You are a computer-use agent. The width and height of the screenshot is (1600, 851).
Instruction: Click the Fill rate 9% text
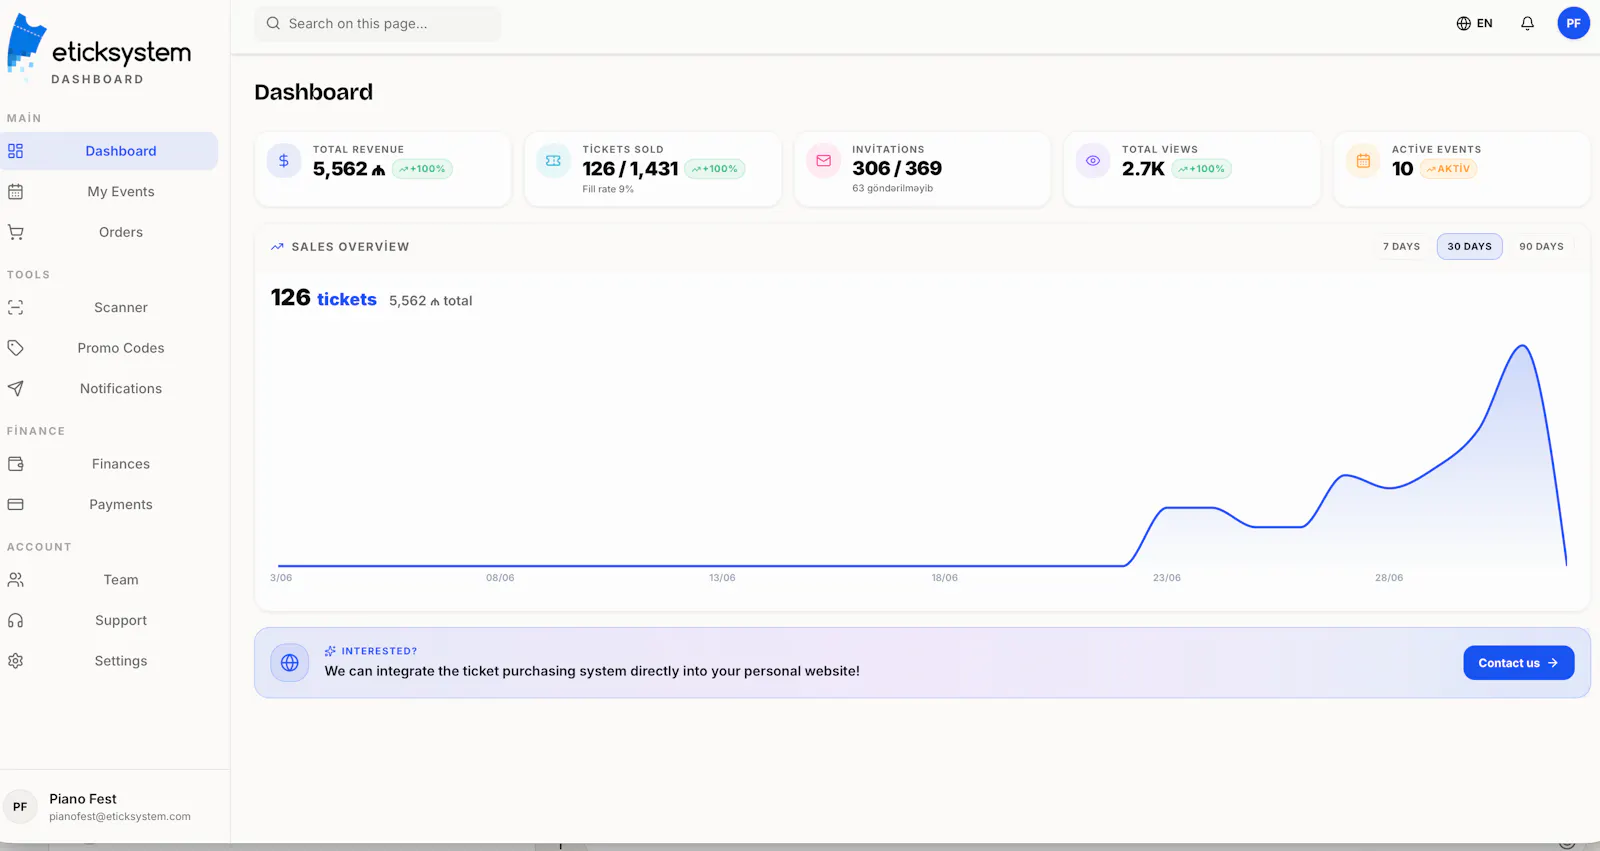point(608,189)
